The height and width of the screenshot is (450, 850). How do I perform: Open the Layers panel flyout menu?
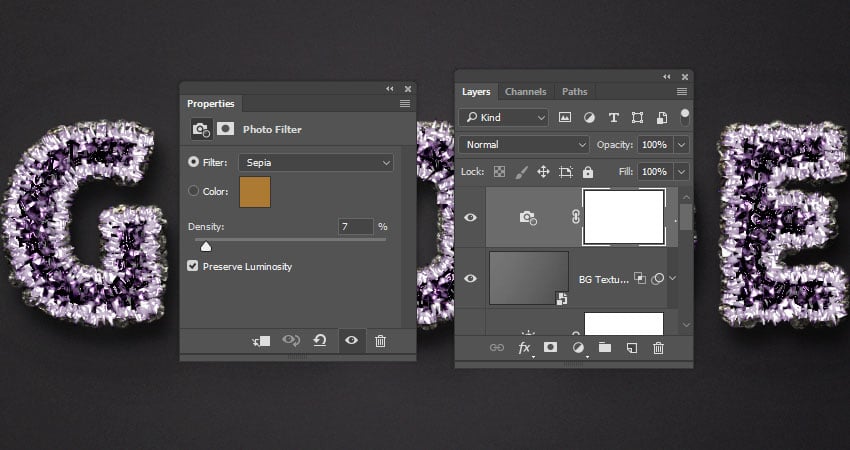[682, 92]
